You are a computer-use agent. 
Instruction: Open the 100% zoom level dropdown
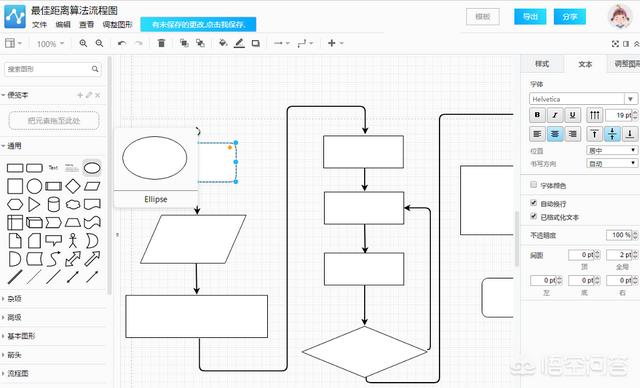tap(50, 43)
